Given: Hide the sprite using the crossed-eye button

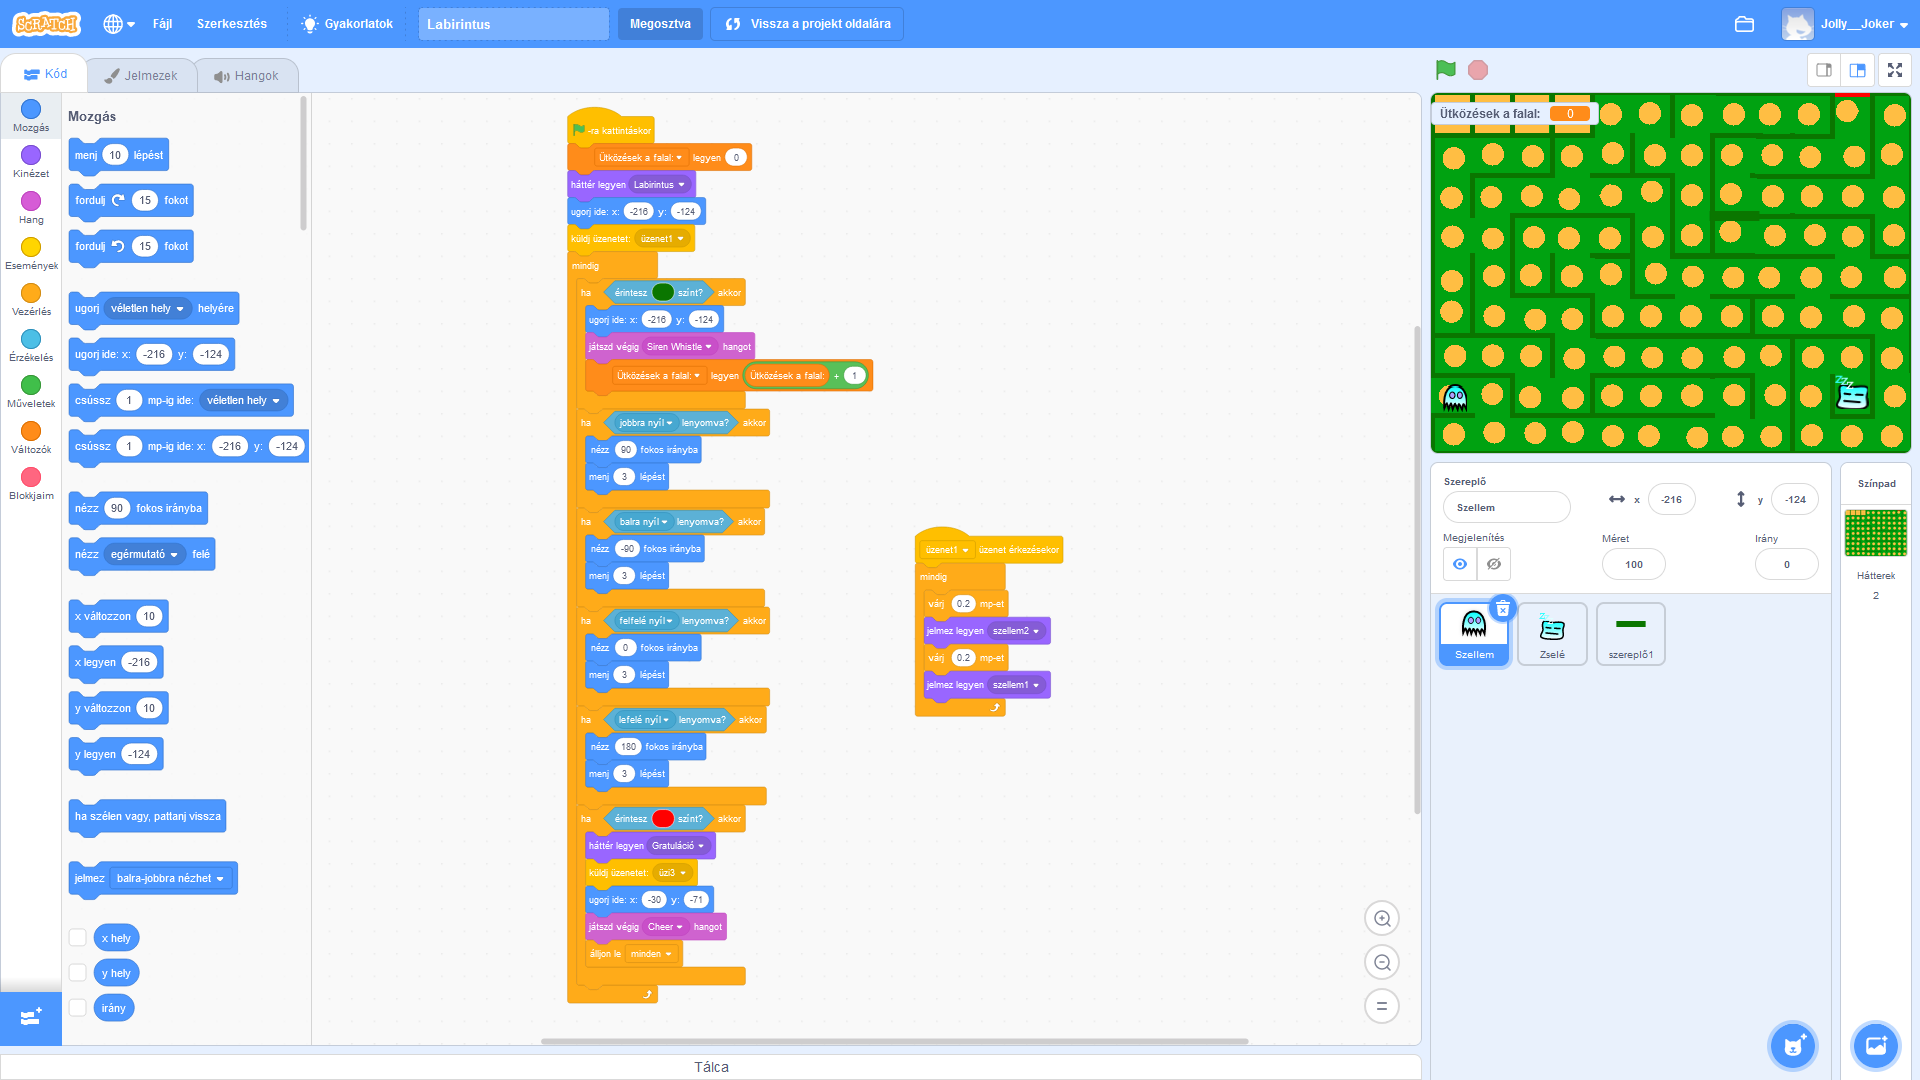Looking at the screenshot, I should [1494, 564].
